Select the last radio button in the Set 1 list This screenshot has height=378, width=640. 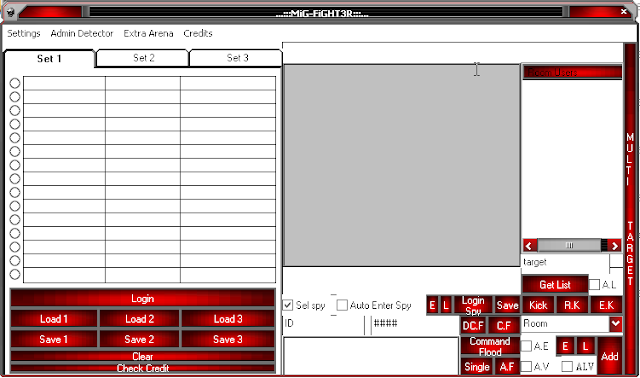(x=15, y=274)
